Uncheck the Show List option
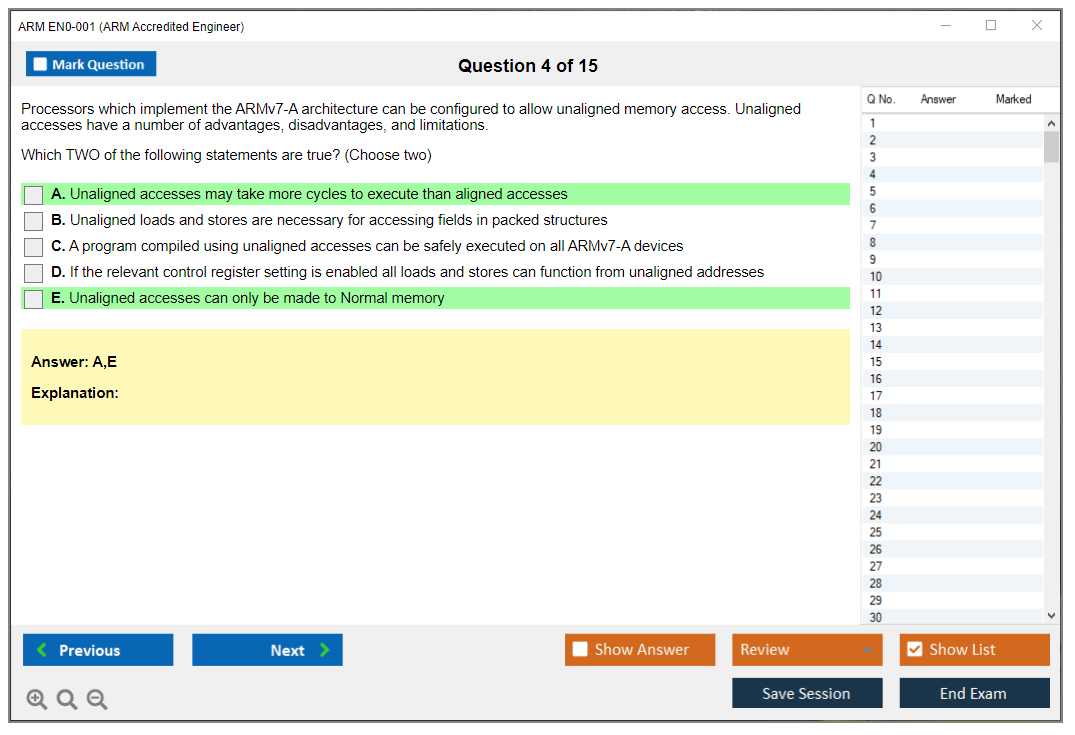 pos(914,650)
